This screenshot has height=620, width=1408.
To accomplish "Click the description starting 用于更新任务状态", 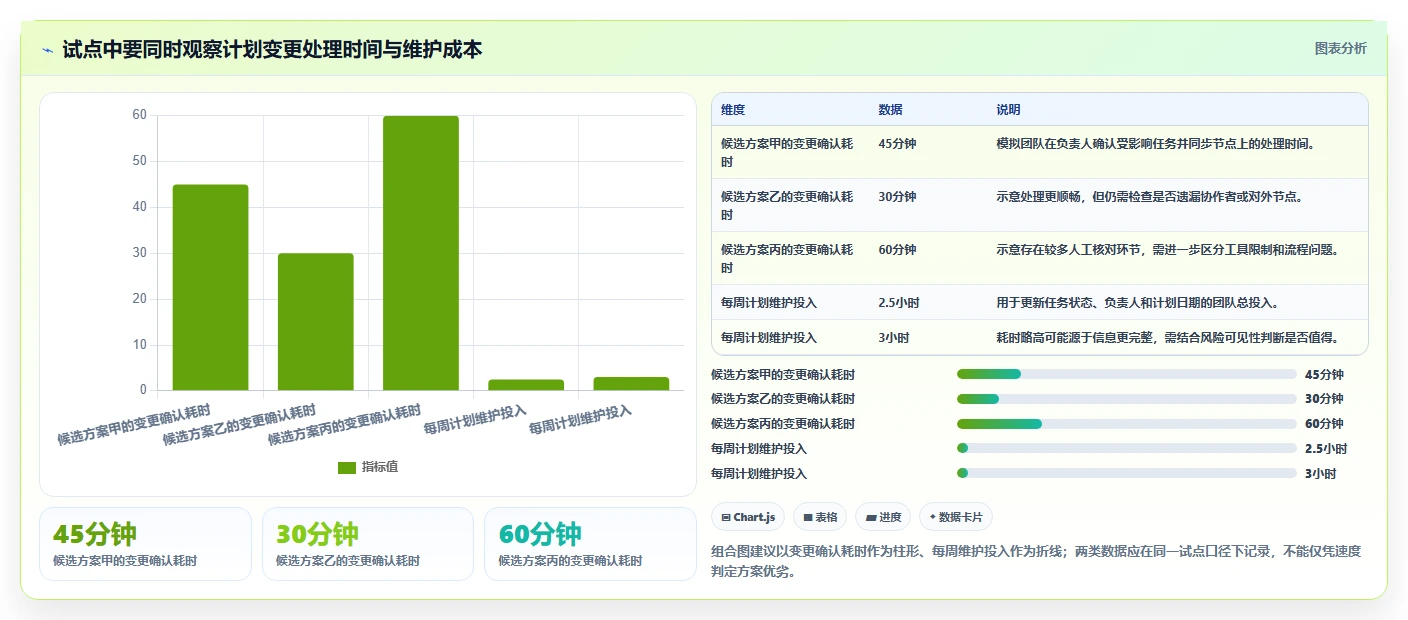I will (x=1138, y=303).
